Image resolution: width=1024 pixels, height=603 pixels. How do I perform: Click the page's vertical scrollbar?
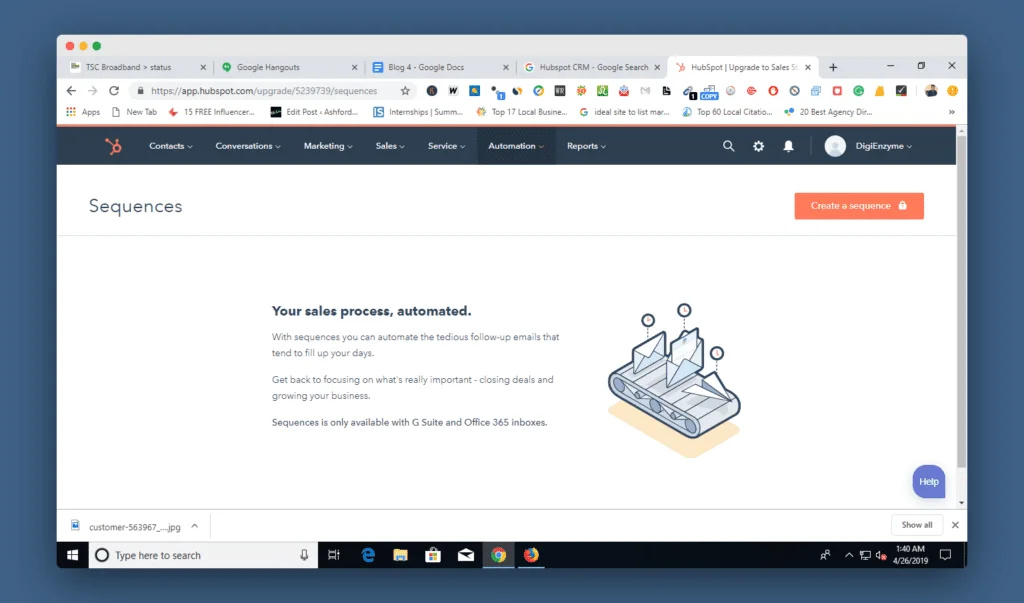pyautogui.click(x=961, y=301)
